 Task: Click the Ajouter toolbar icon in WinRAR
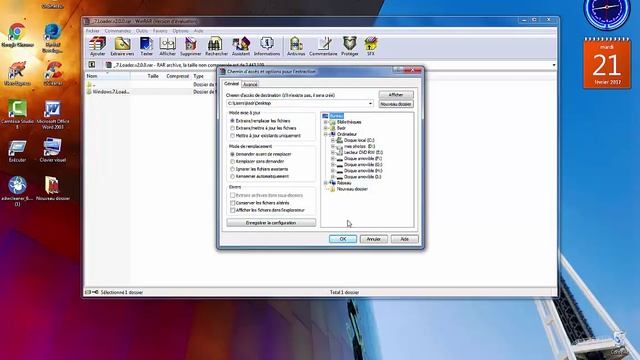pos(97,46)
